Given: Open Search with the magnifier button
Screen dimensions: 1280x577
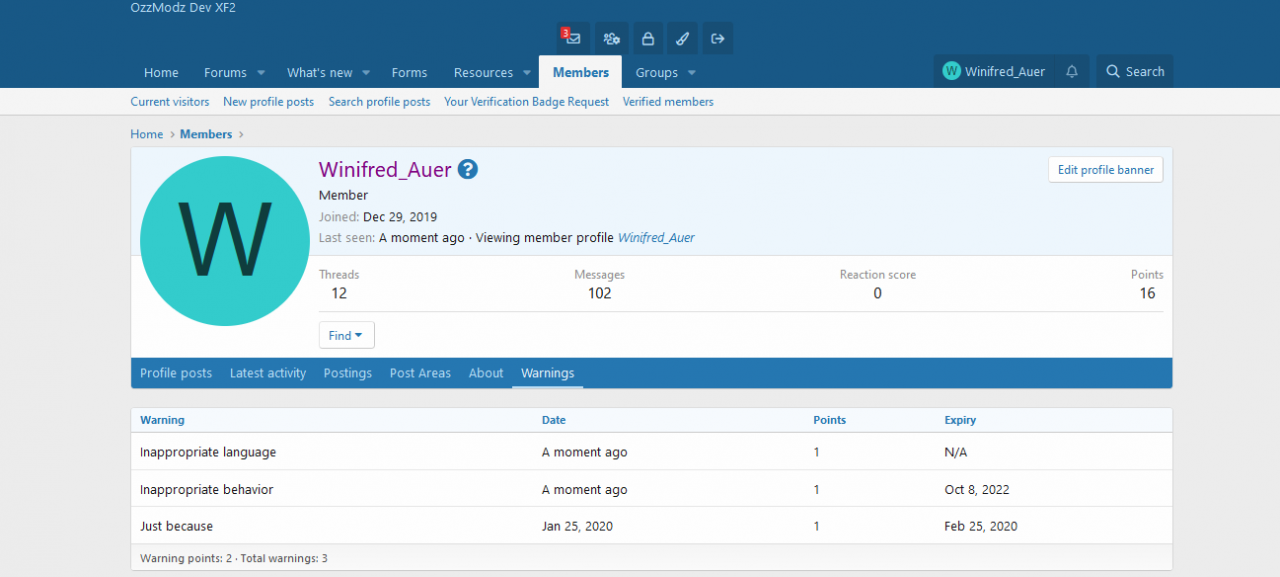Looking at the screenshot, I should pos(1134,72).
